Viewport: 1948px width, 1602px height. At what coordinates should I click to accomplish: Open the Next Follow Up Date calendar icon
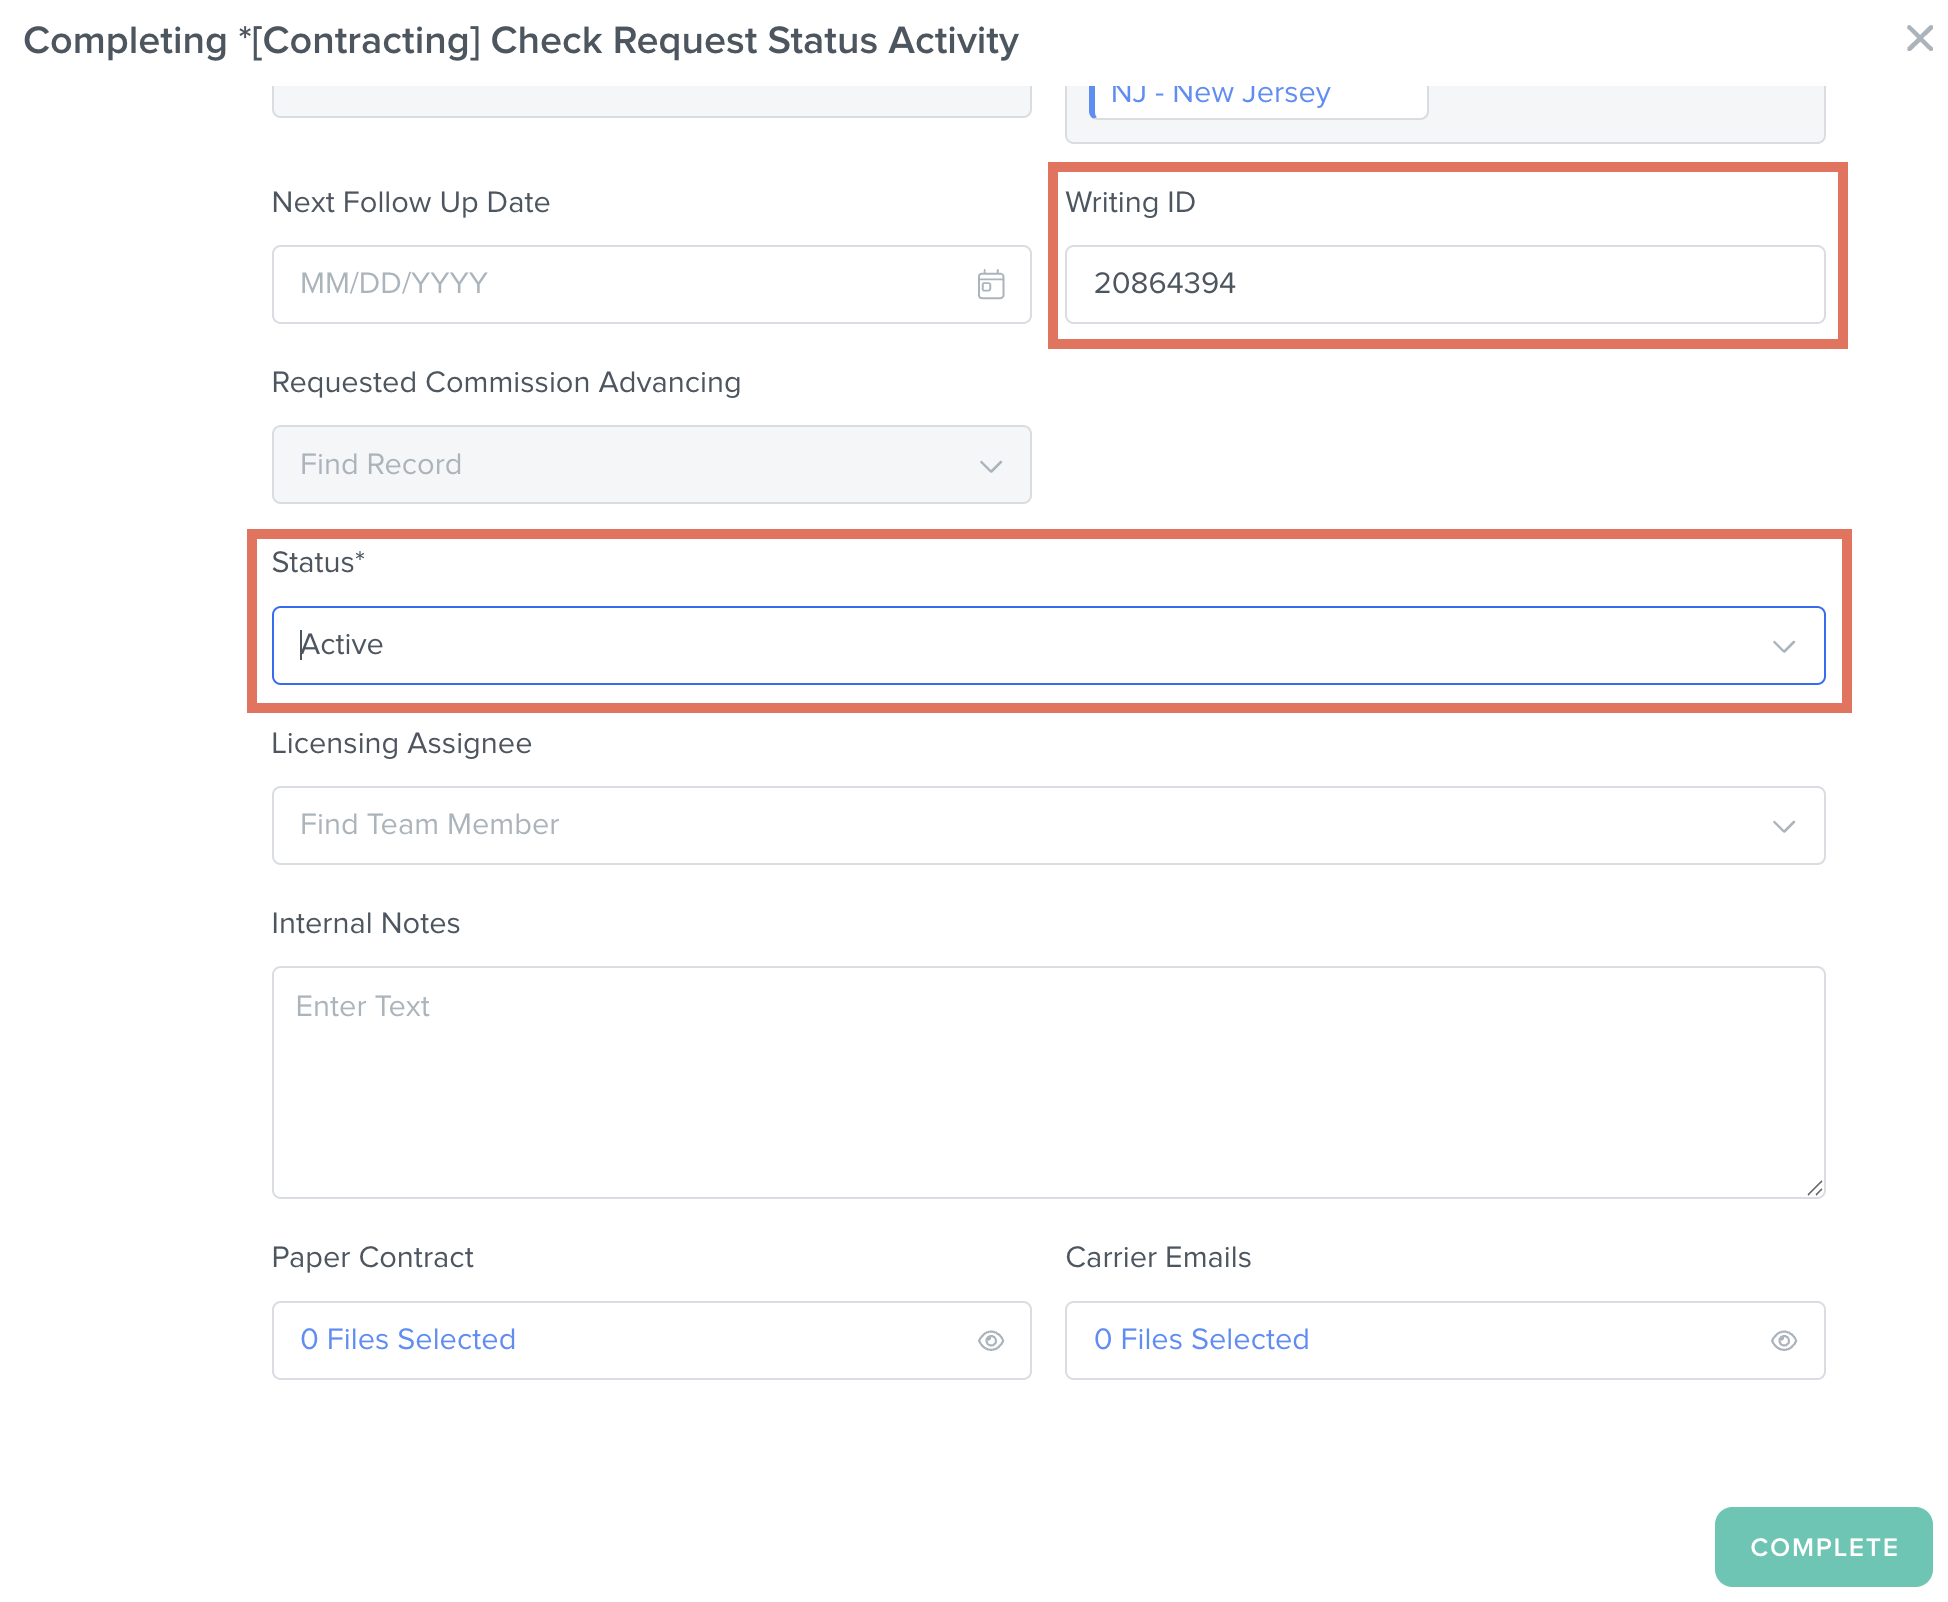click(x=990, y=285)
